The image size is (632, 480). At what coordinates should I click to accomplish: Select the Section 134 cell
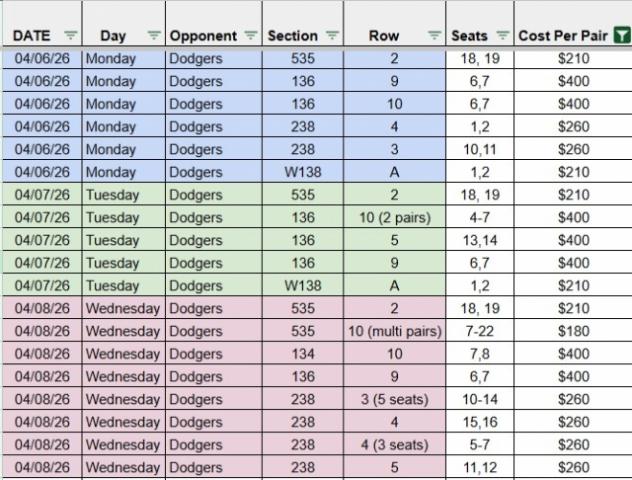pos(302,354)
